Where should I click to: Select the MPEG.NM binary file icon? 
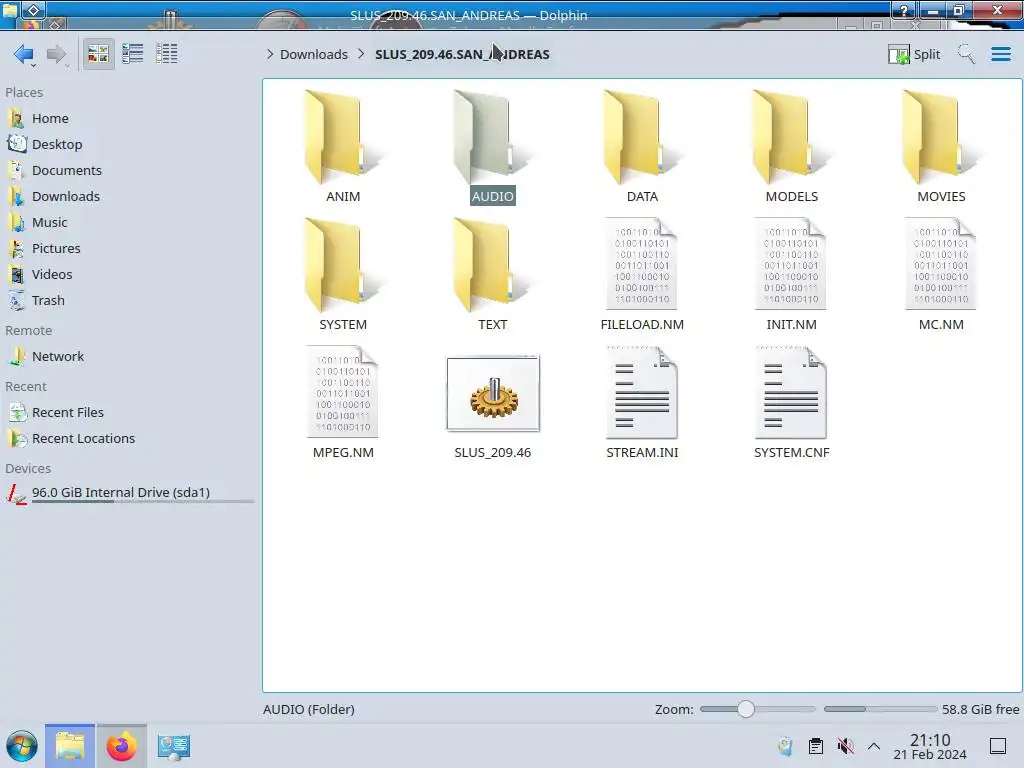[343, 392]
